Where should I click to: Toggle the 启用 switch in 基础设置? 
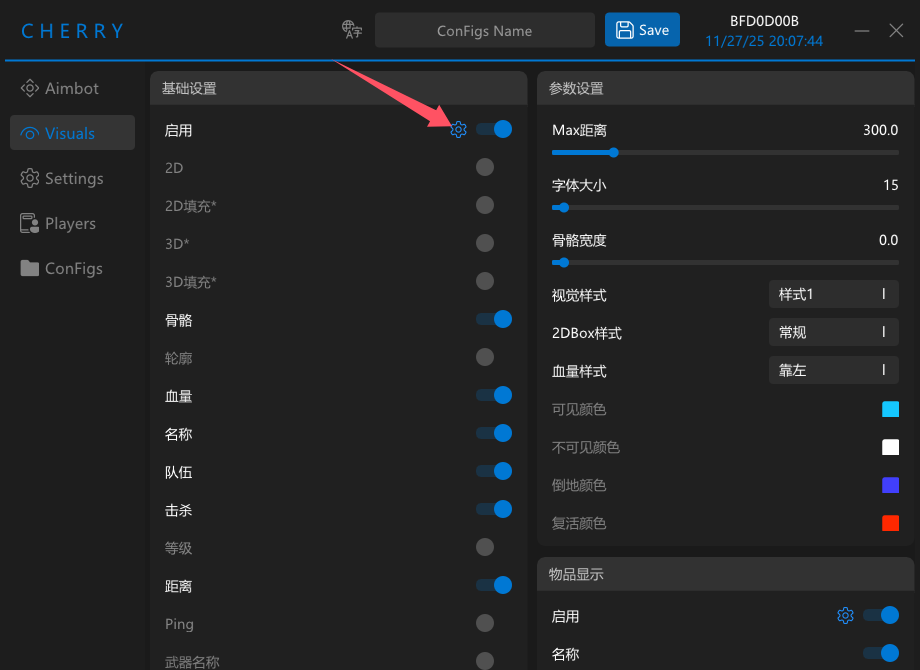494,129
